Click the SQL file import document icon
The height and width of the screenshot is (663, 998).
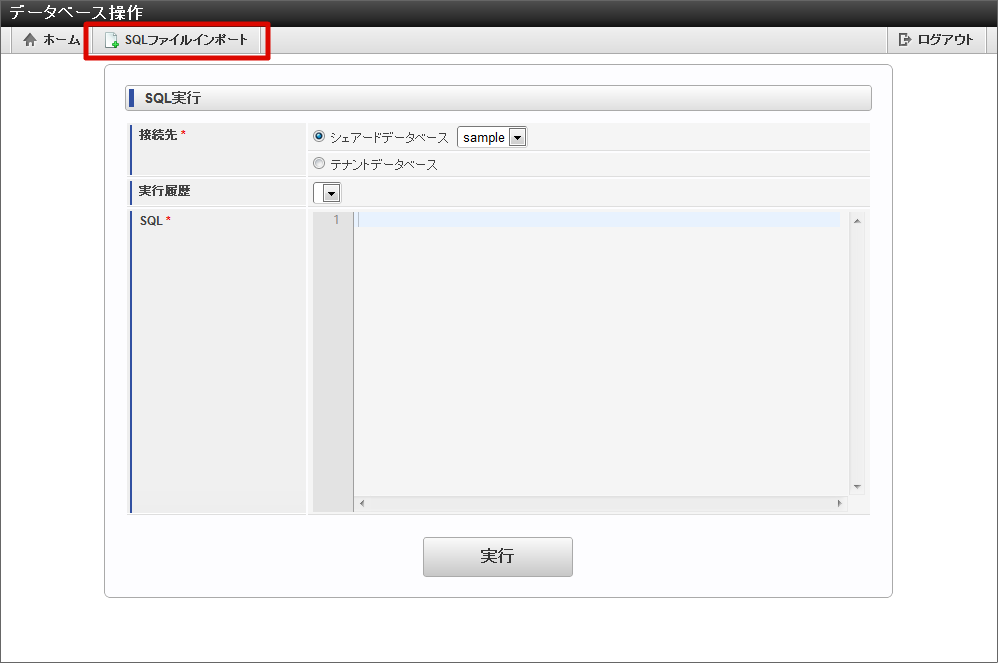point(111,40)
